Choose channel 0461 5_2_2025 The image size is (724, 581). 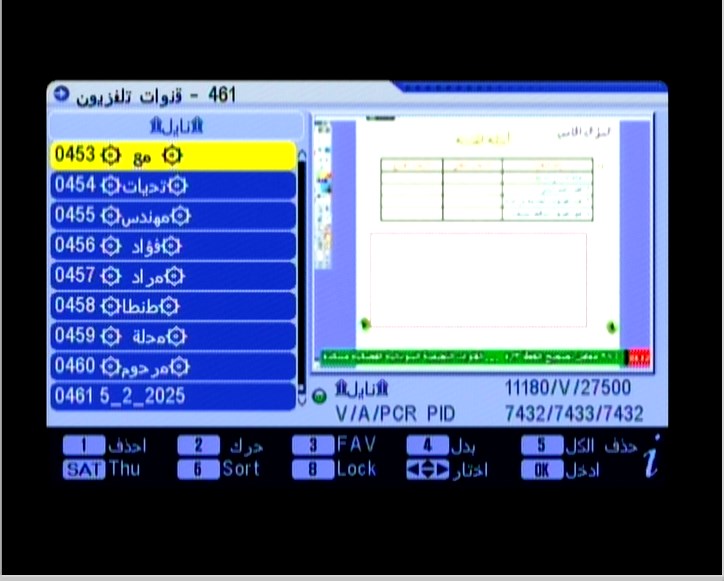pos(172,396)
